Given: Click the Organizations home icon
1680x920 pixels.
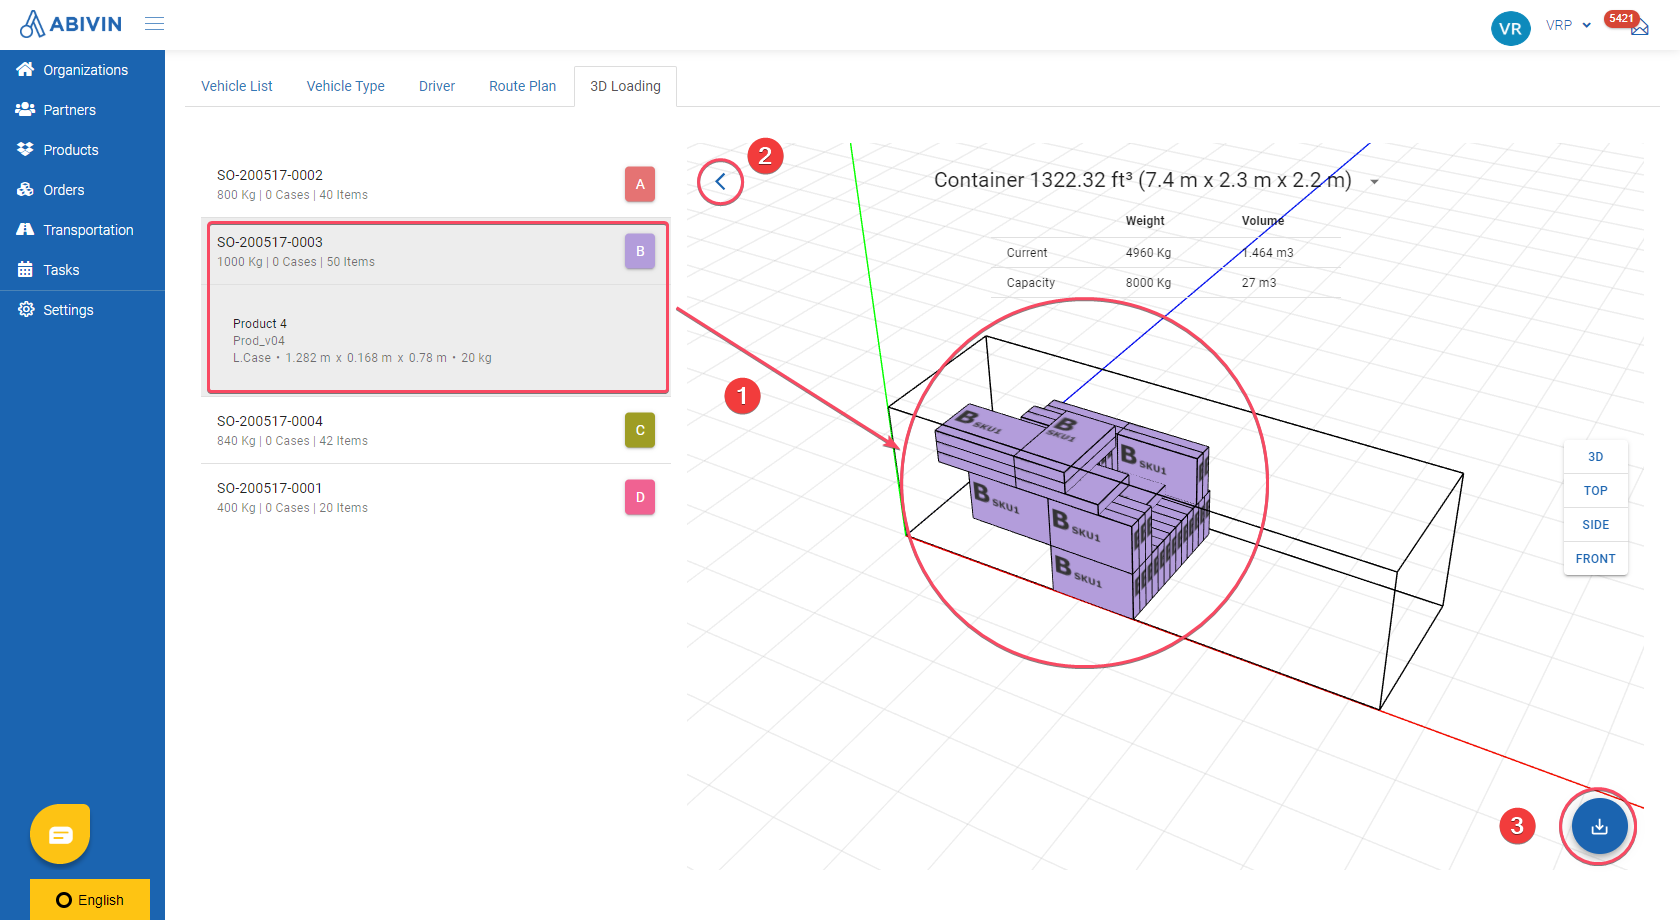Looking at the screenshot, I should pyautogui.click(x=25, y=69).
